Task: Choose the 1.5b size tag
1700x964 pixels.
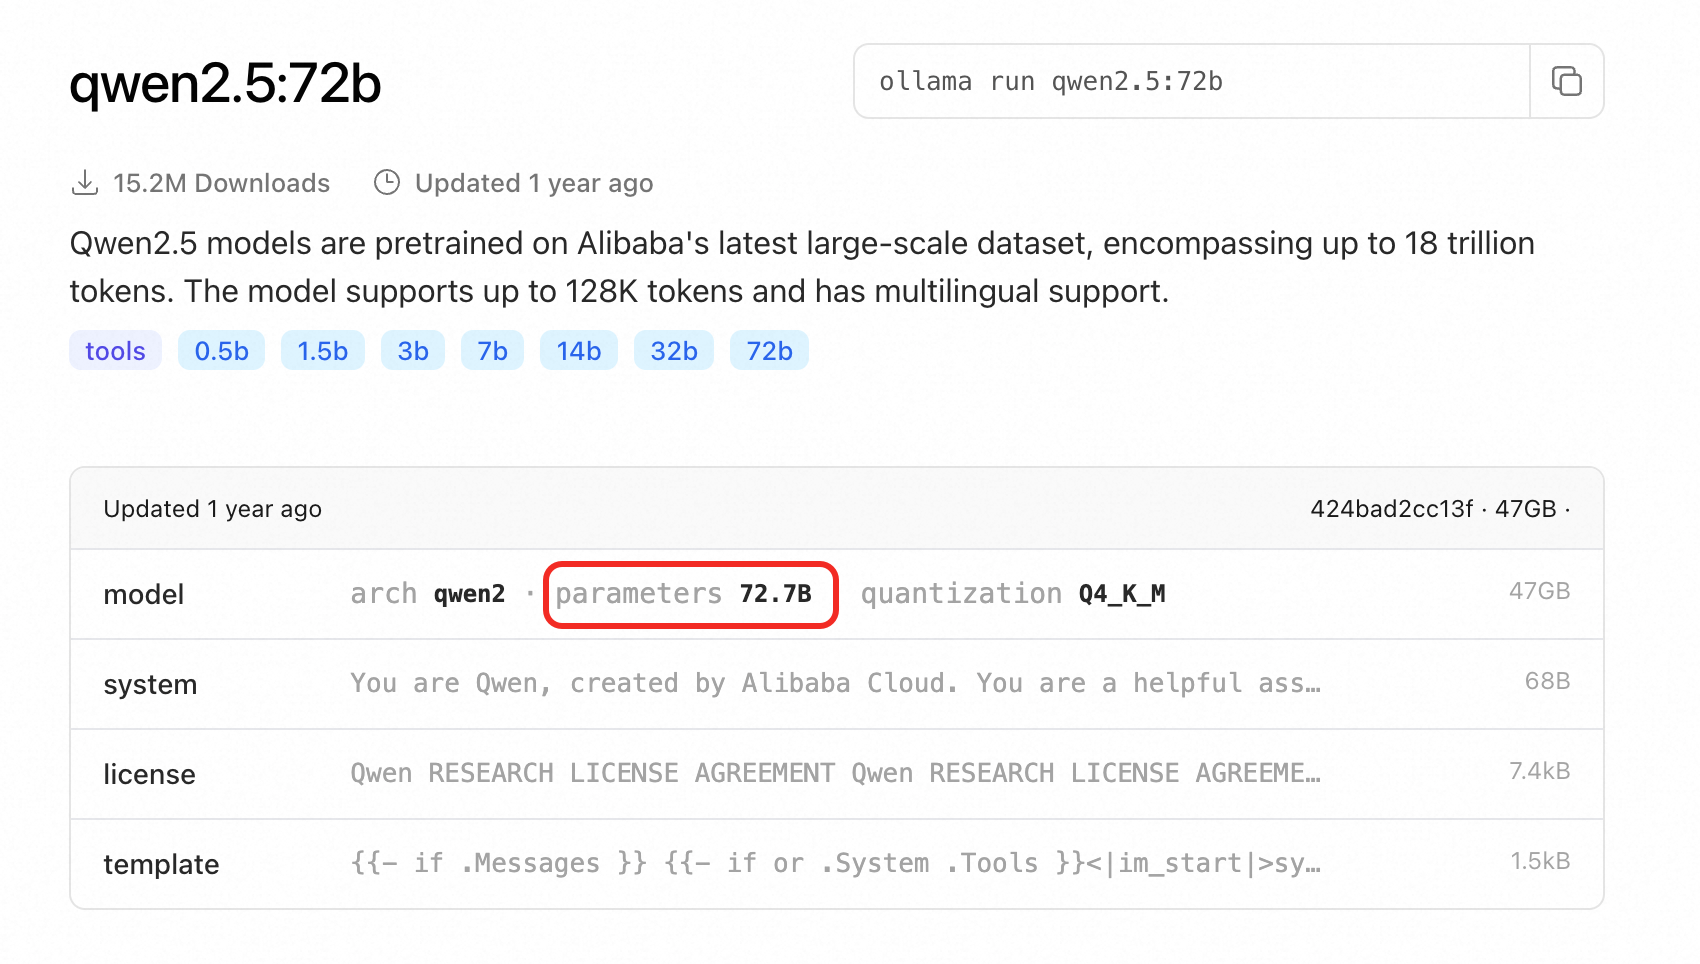Action: coord(322,351)
